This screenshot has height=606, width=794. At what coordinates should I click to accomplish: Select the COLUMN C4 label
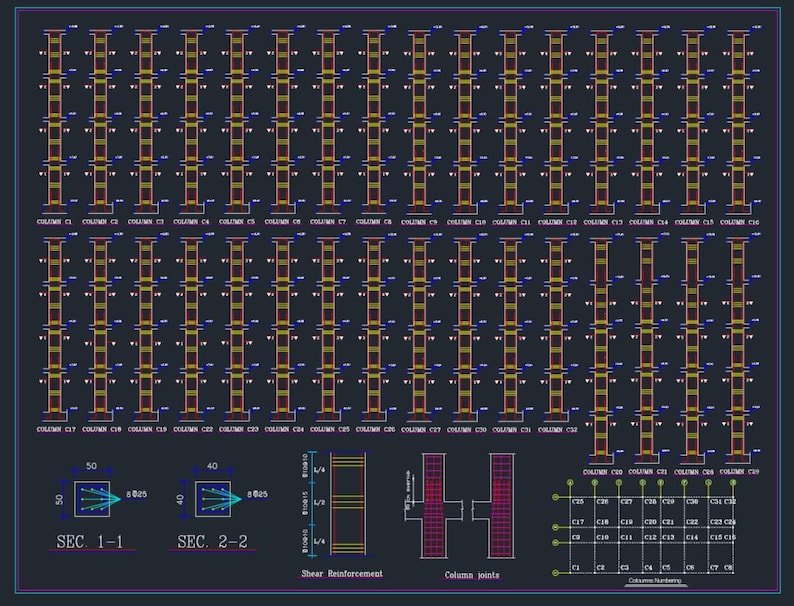(191, 222)
